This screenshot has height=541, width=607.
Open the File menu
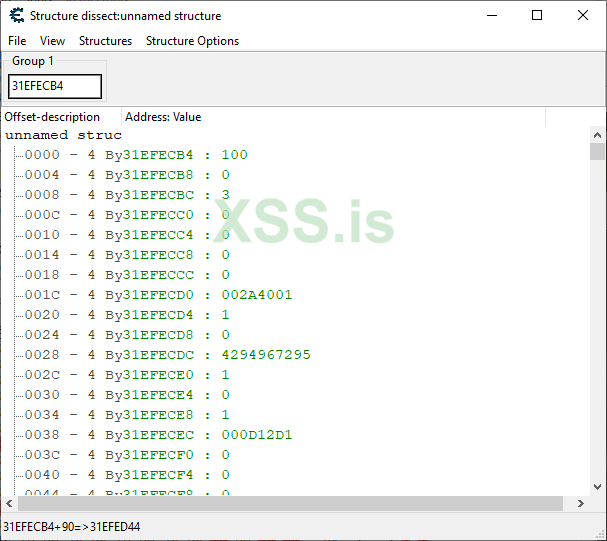pos(17,41)
